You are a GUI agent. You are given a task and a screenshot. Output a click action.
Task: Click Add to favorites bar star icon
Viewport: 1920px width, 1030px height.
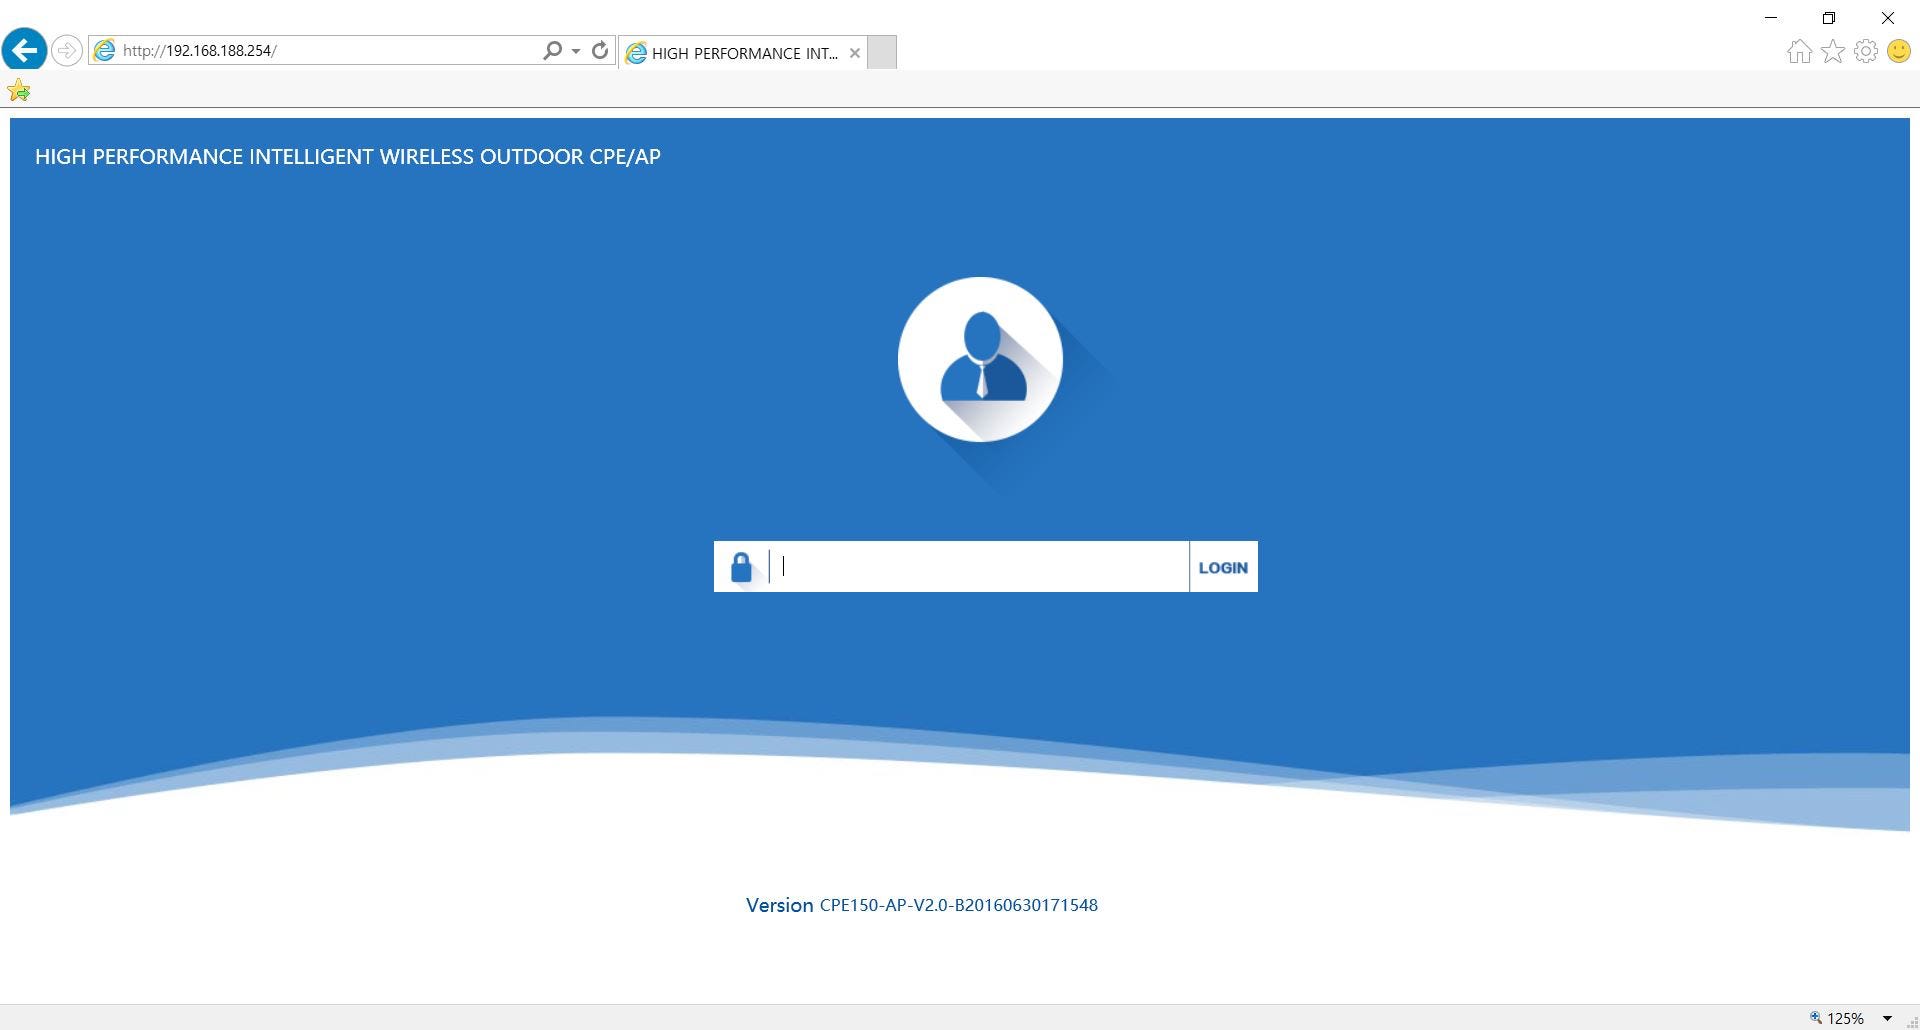(19, 91)
